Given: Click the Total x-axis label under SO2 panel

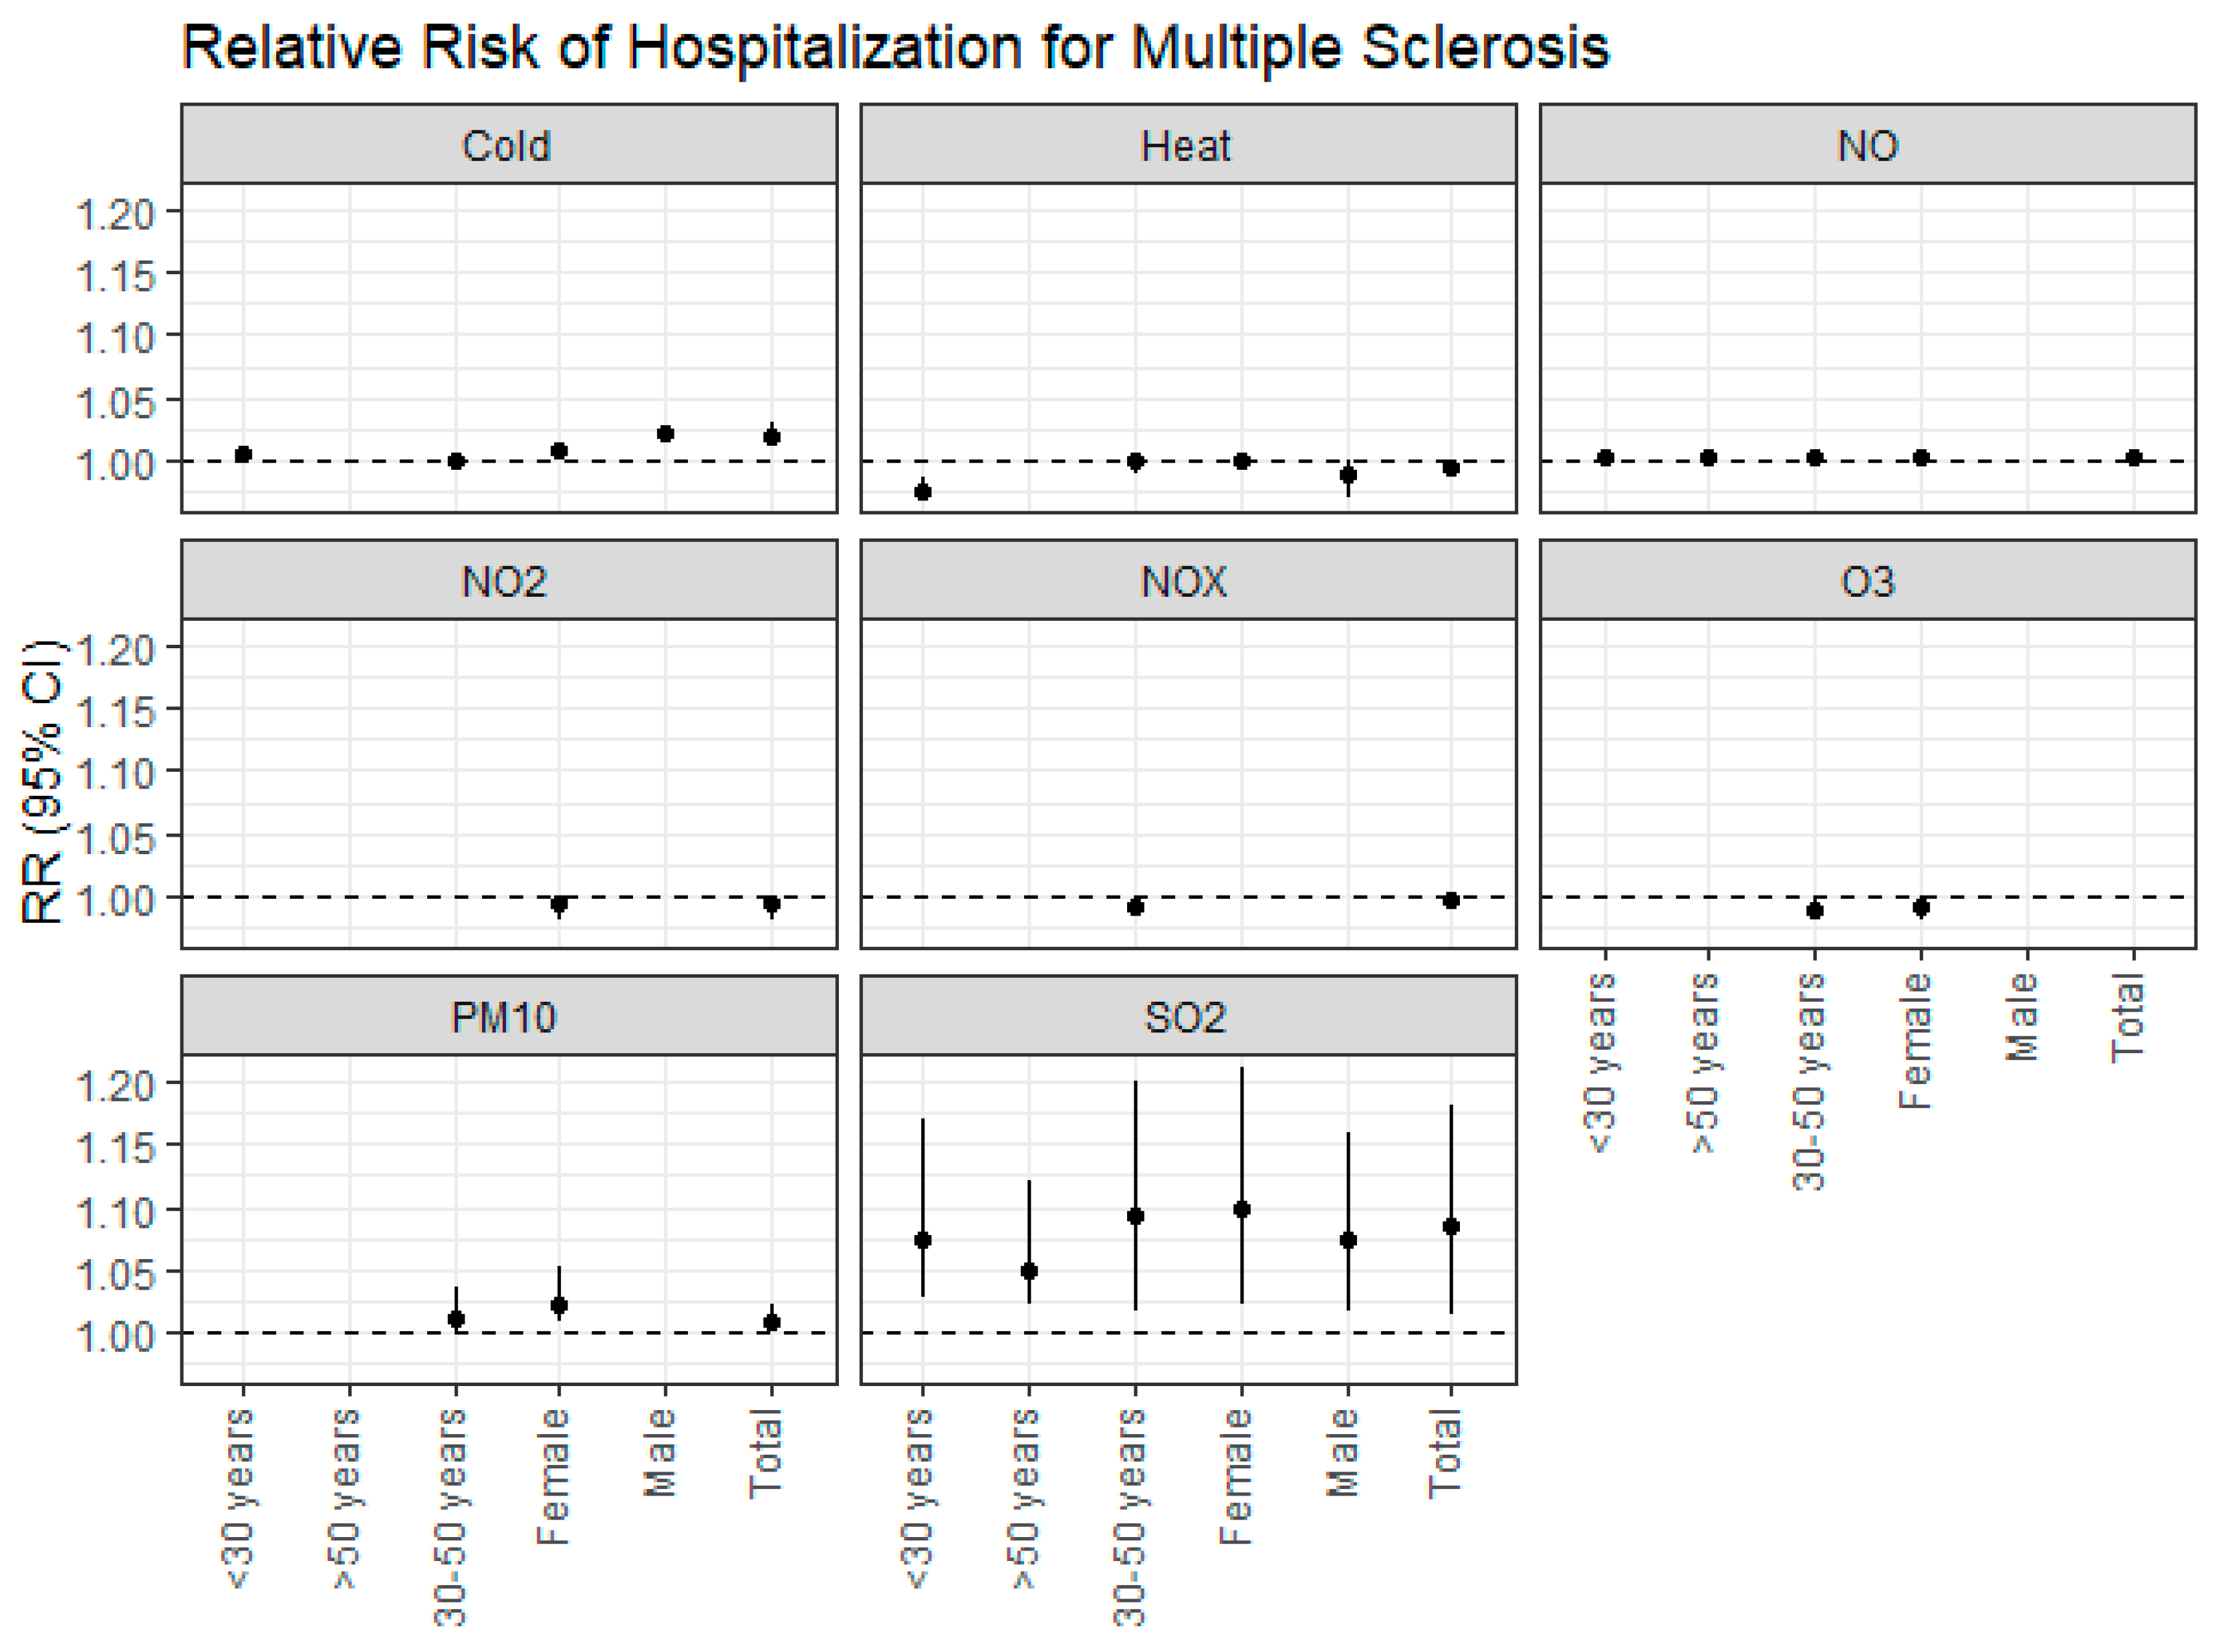Looking at the screenshot, I should [1446, 1452].
